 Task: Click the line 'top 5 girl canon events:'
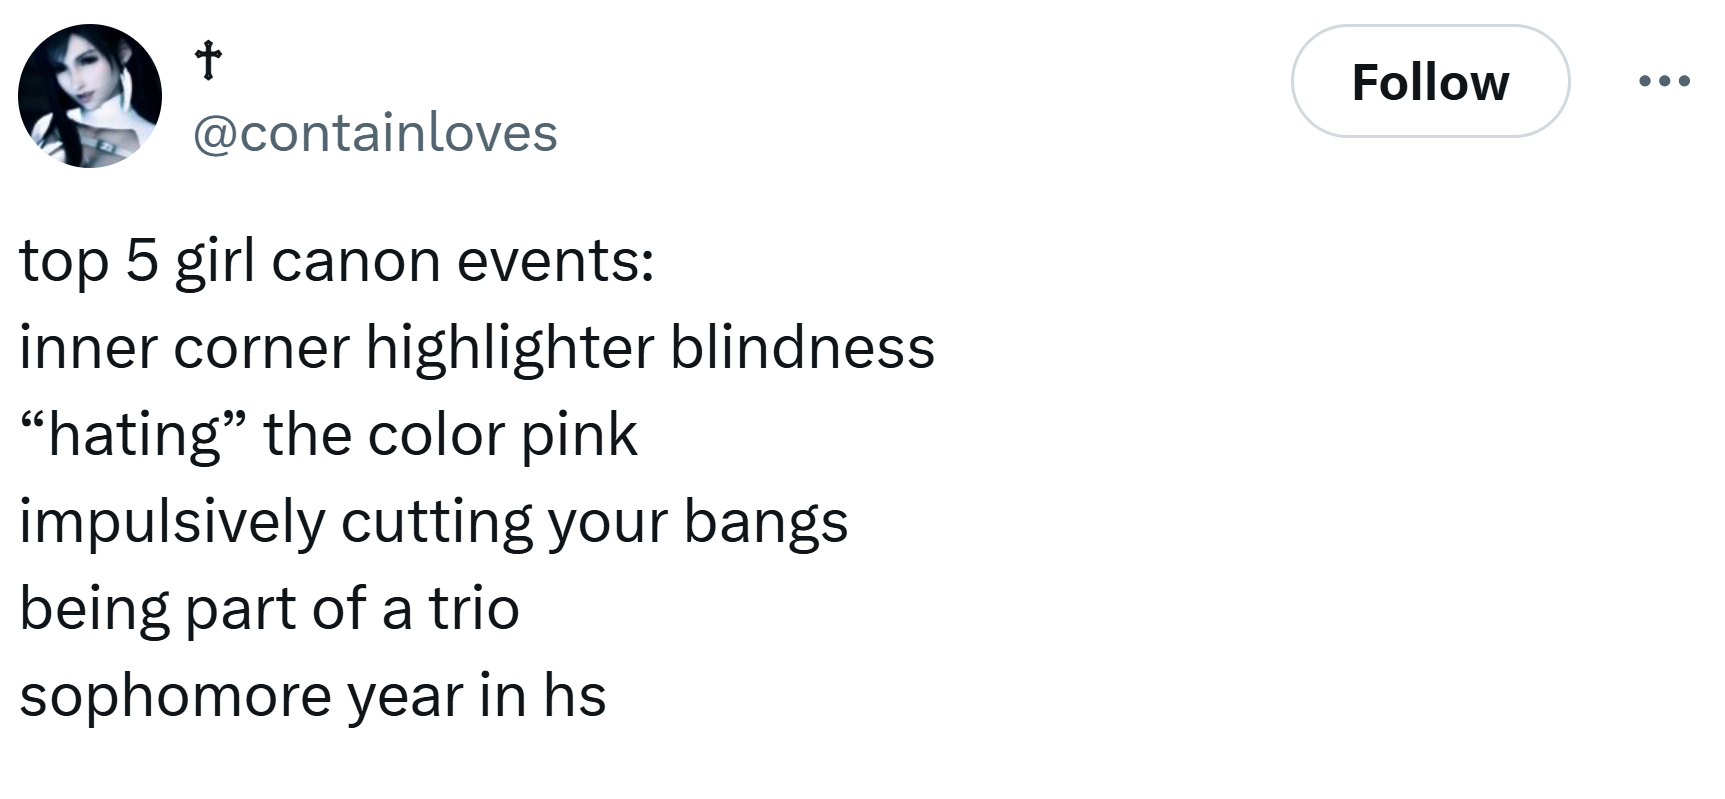click(337, 262)
